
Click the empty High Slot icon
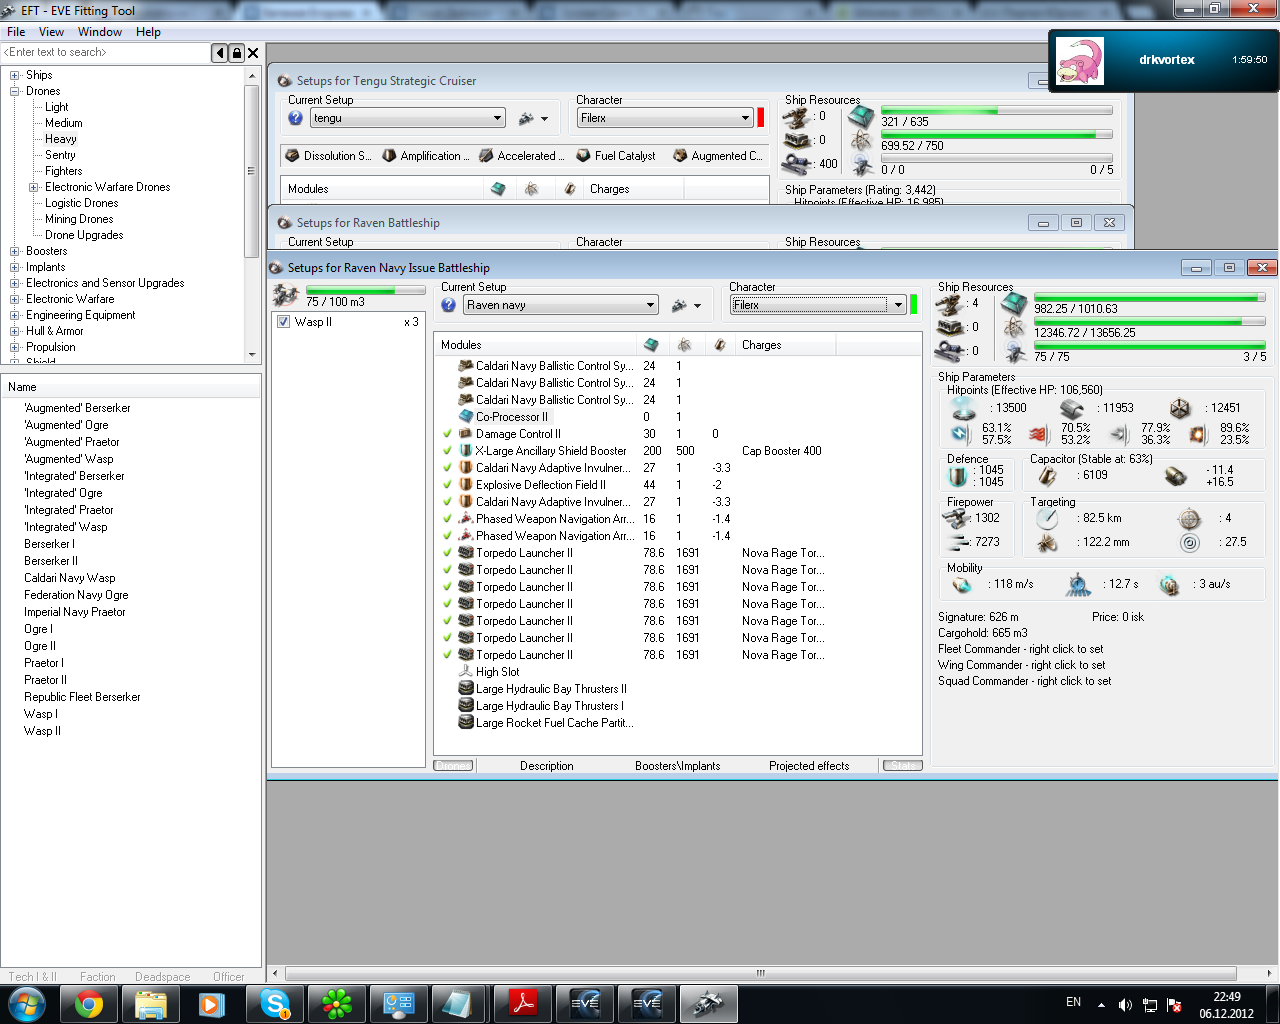465,672
